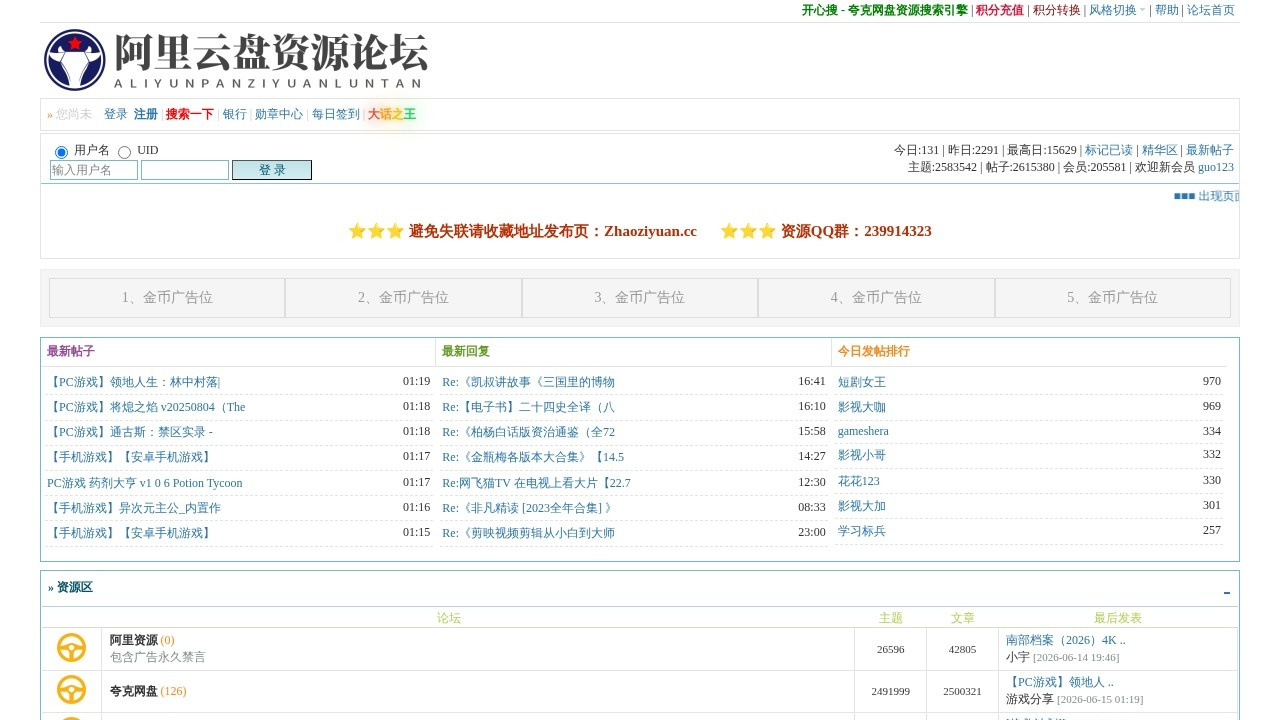Open the 精华区 link
This screenshot has height=720, width=1280.
(1160, 150)
